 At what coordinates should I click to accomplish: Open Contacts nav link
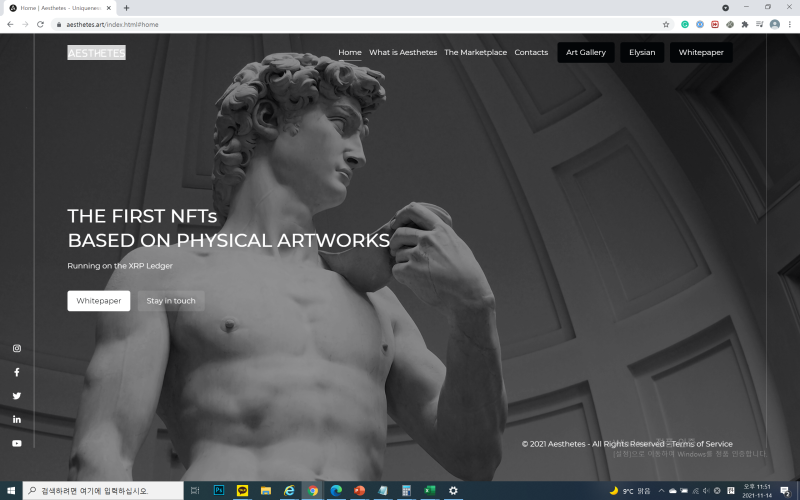pyautogui.click(x=531, y=52)
